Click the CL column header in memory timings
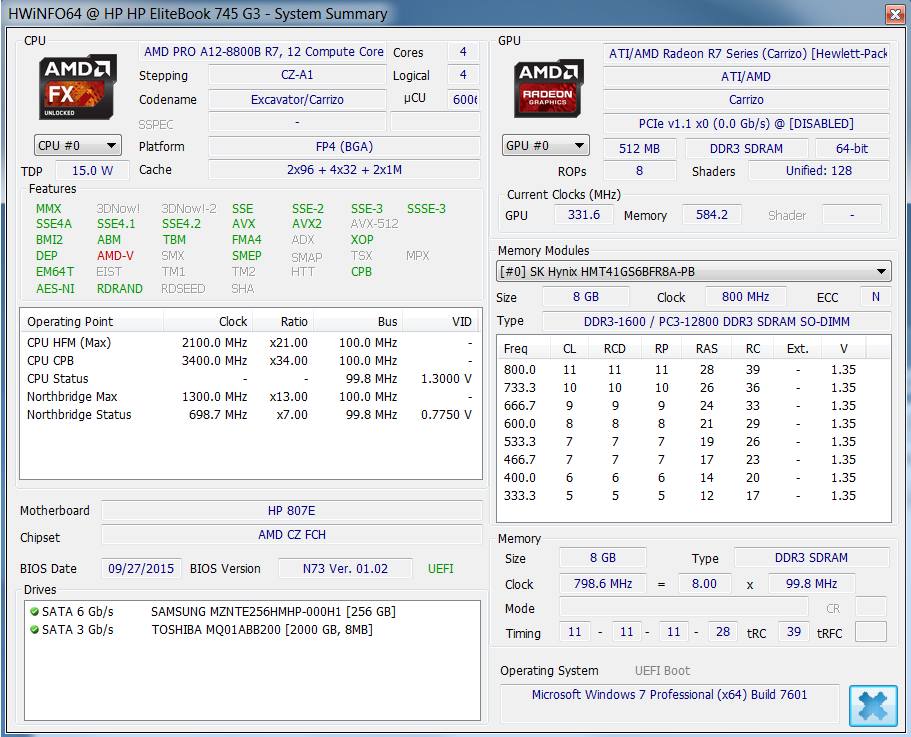911x737 pixels. pyautogui.click(x=569, y=348)
